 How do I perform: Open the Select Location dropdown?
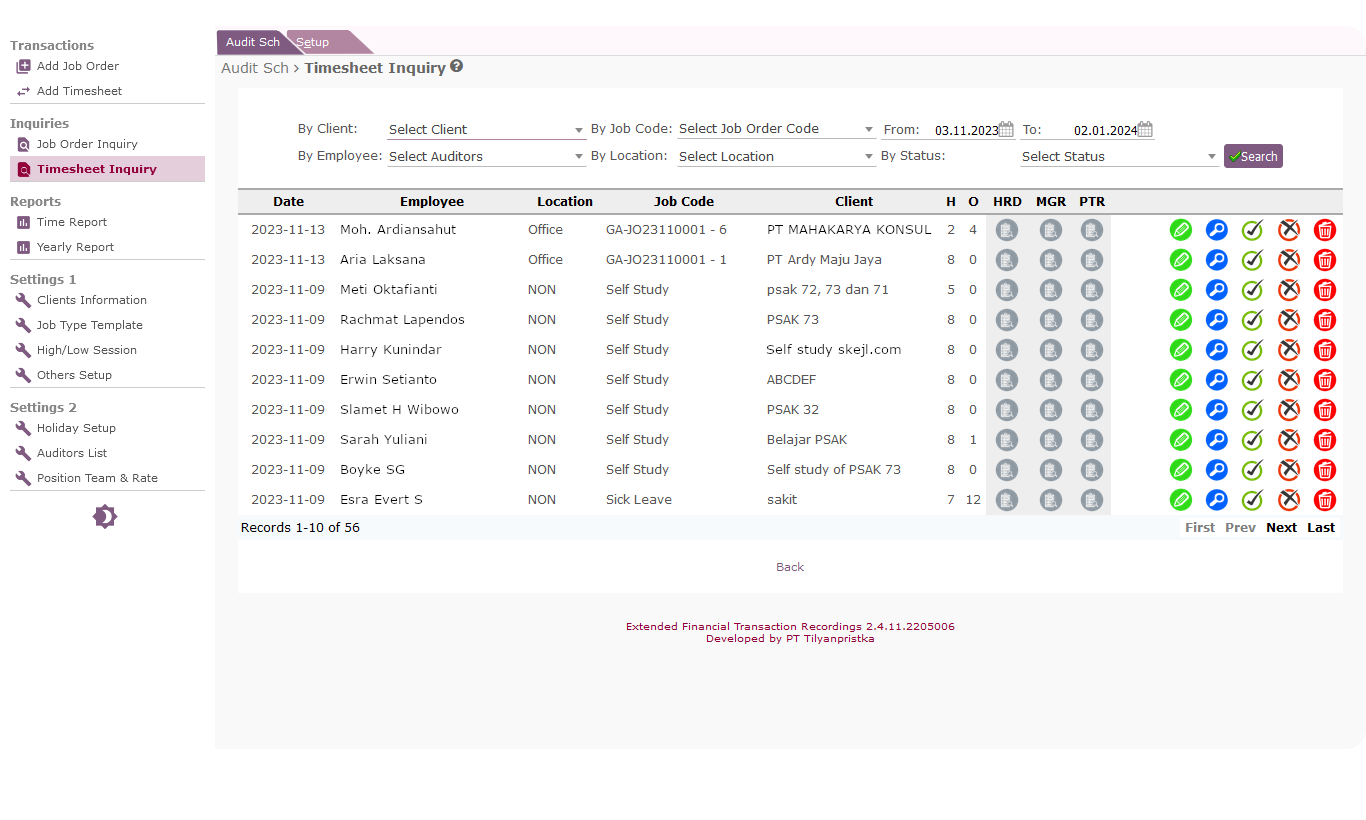click(x=776, y=157)
